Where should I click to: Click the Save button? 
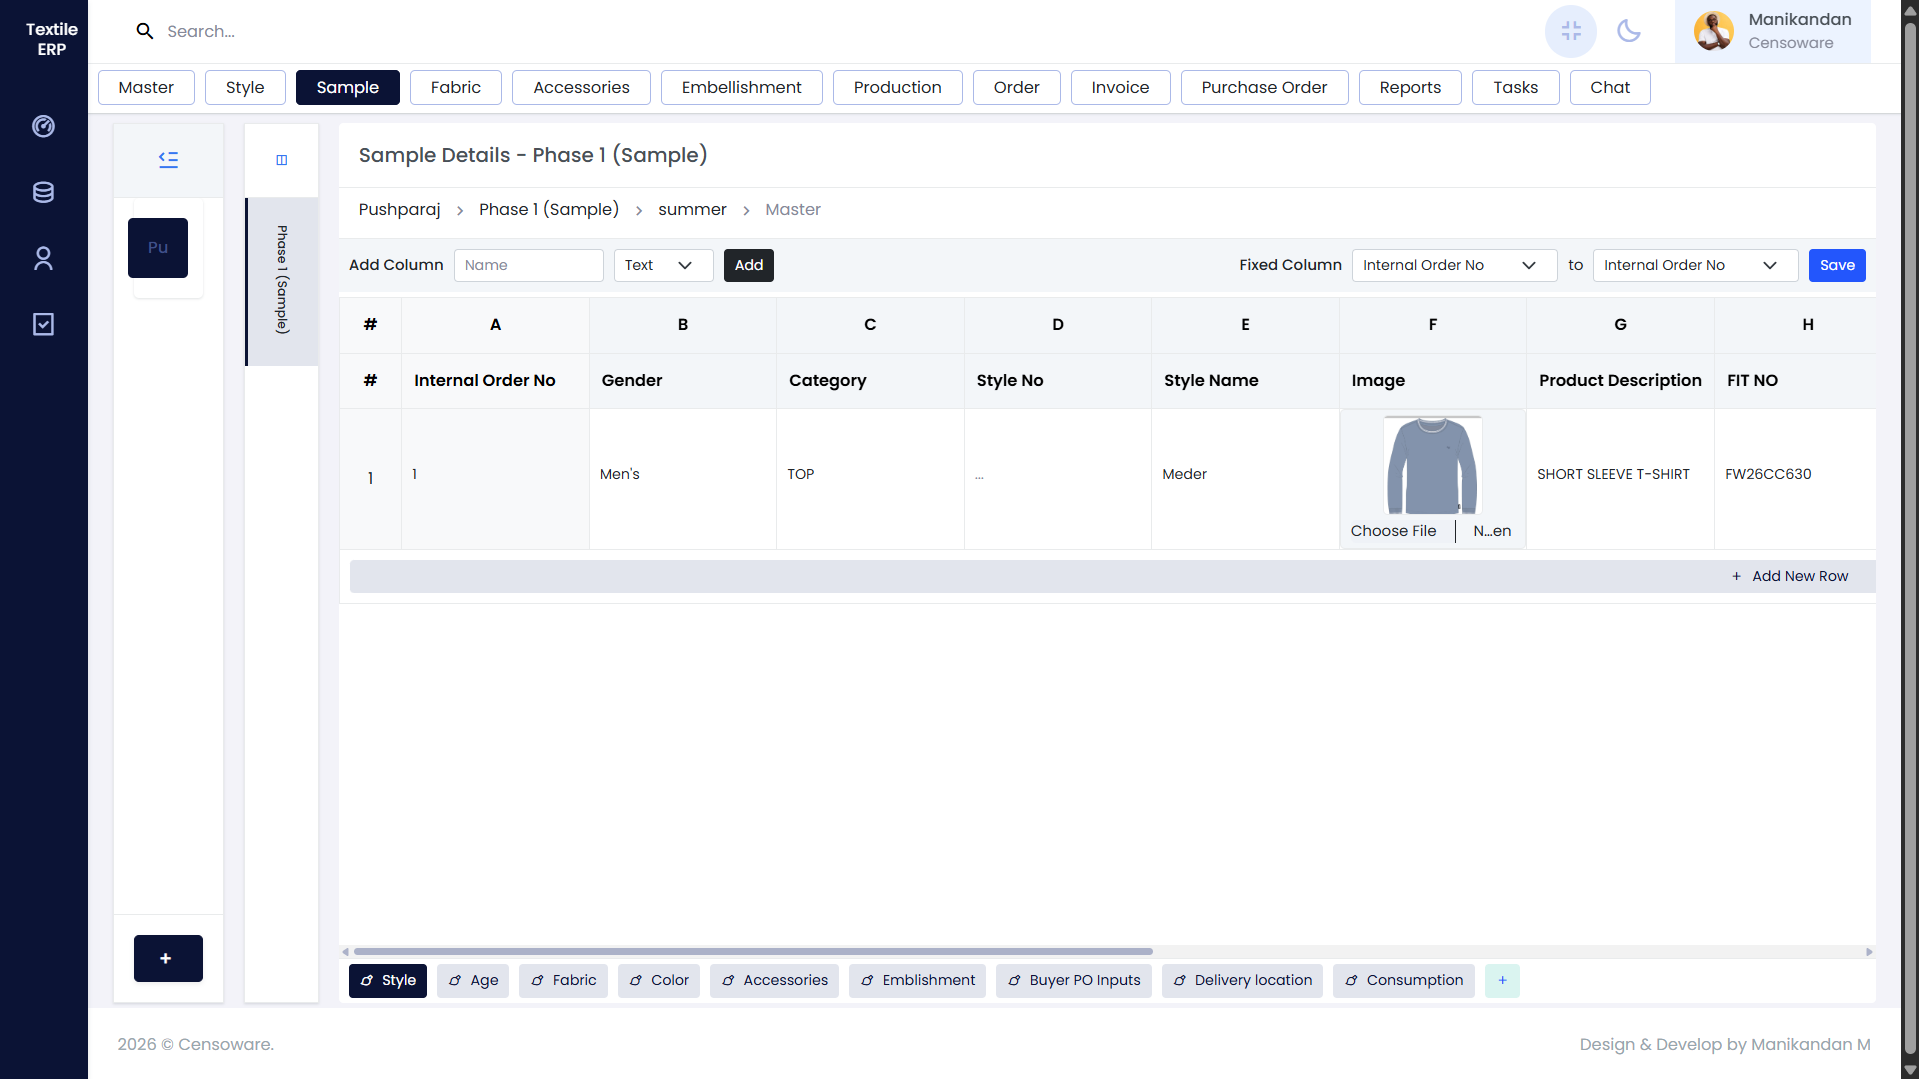[1837, 265]
